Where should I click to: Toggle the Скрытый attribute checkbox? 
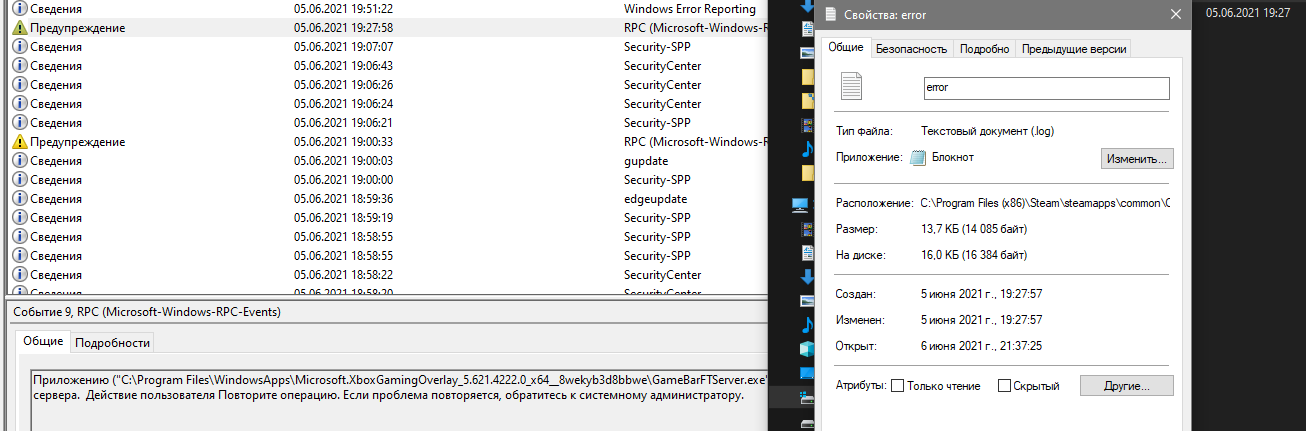point(1003,386)
